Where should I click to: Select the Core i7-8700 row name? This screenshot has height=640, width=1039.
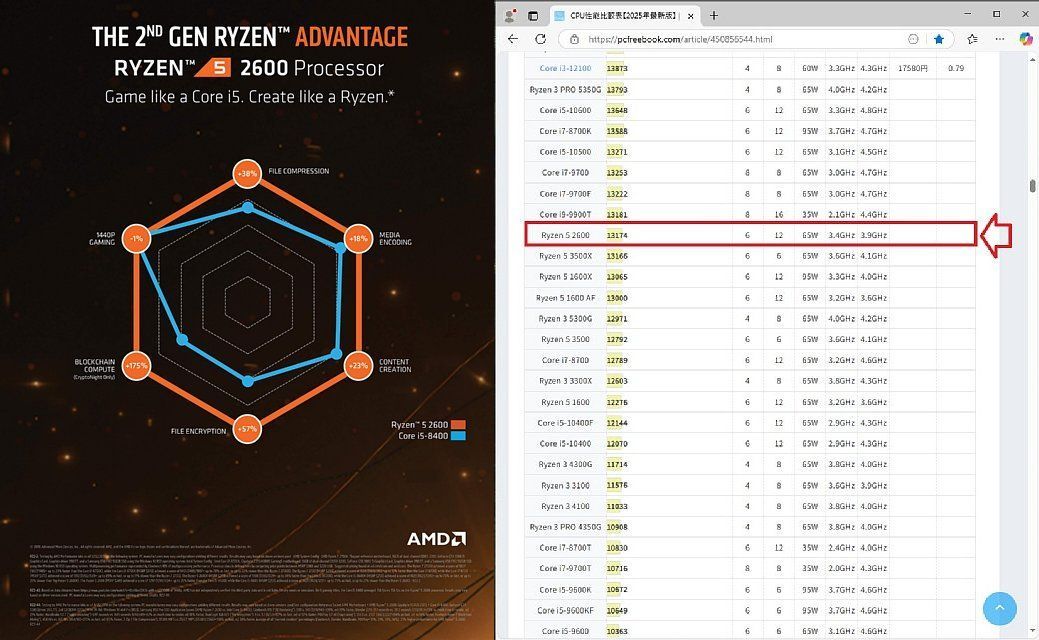[565, 360]
